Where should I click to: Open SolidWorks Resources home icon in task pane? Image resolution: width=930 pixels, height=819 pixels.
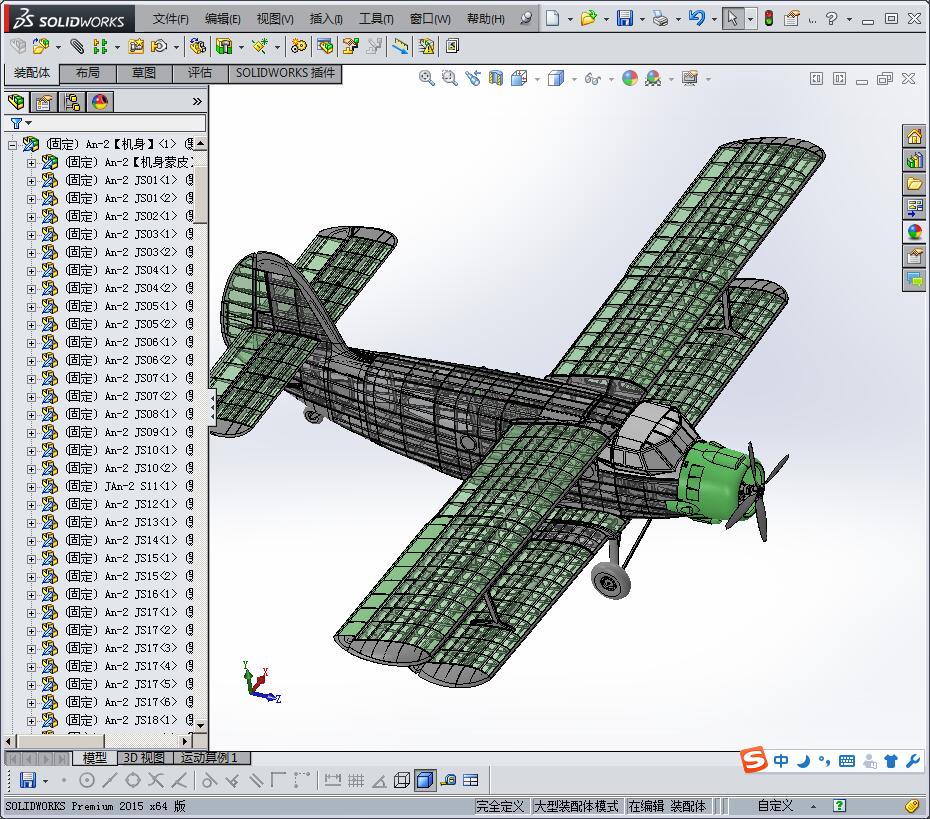(914, 137)
